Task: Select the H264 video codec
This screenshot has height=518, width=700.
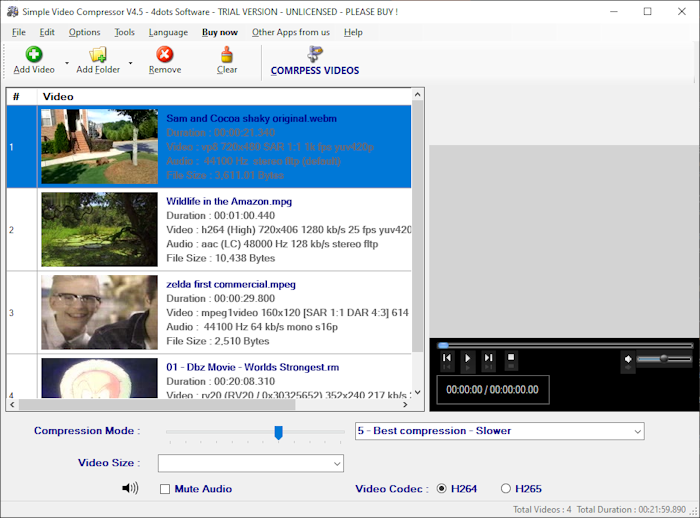Action: click(x=441, y=489)
